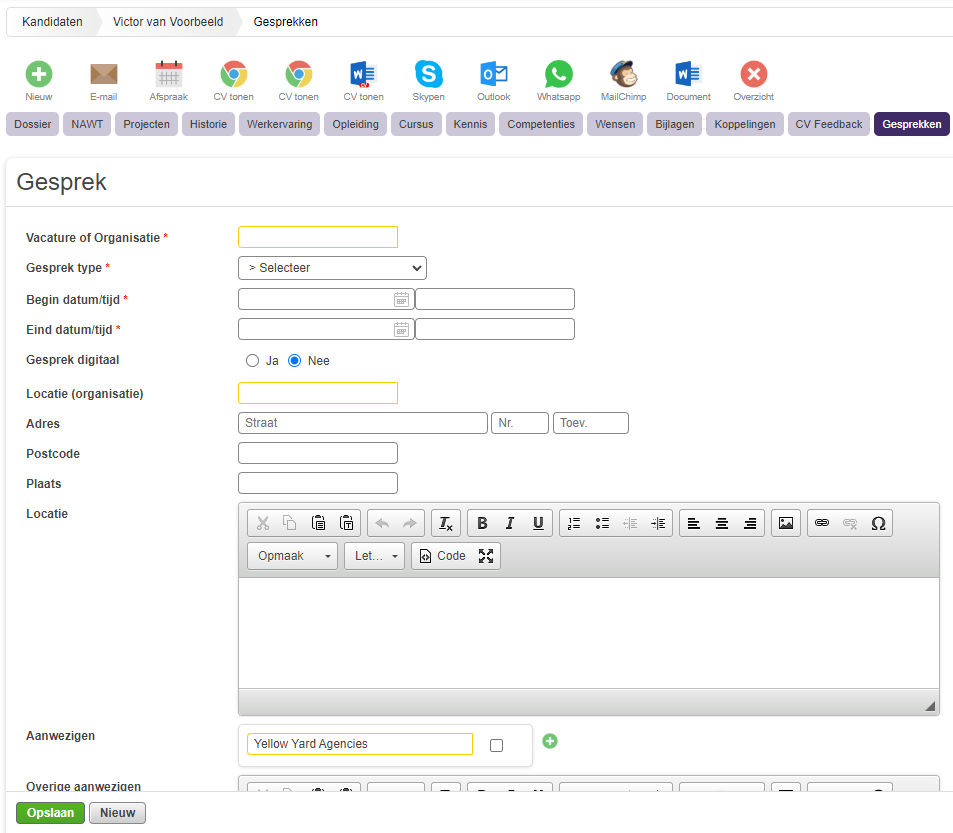Toggle Italic in Locatie editor

pos(510,523)
